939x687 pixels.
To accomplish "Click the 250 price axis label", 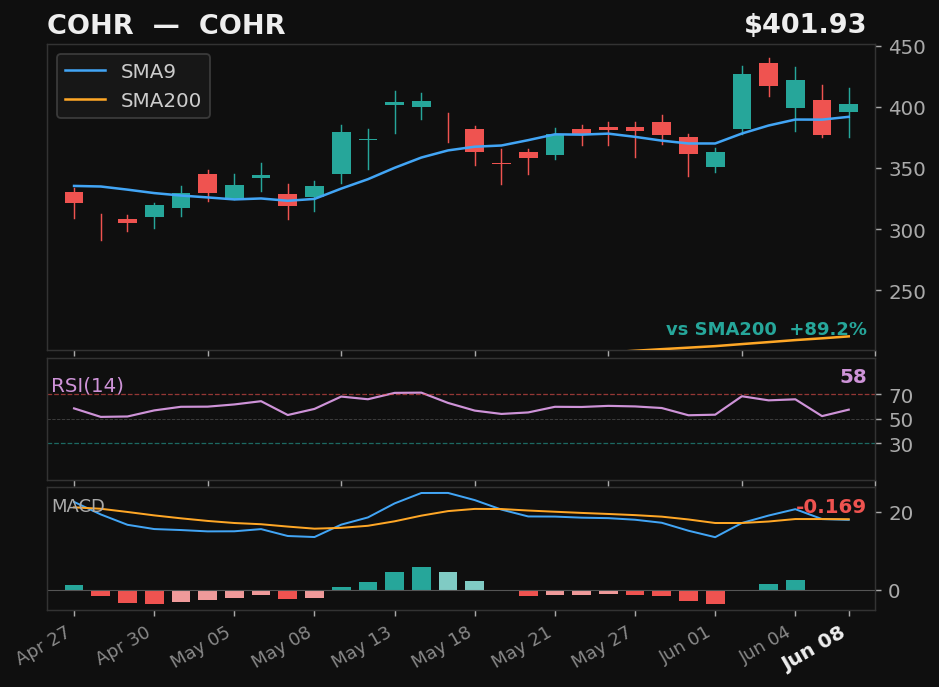I will pyautogui.click(x=907, y=292).
